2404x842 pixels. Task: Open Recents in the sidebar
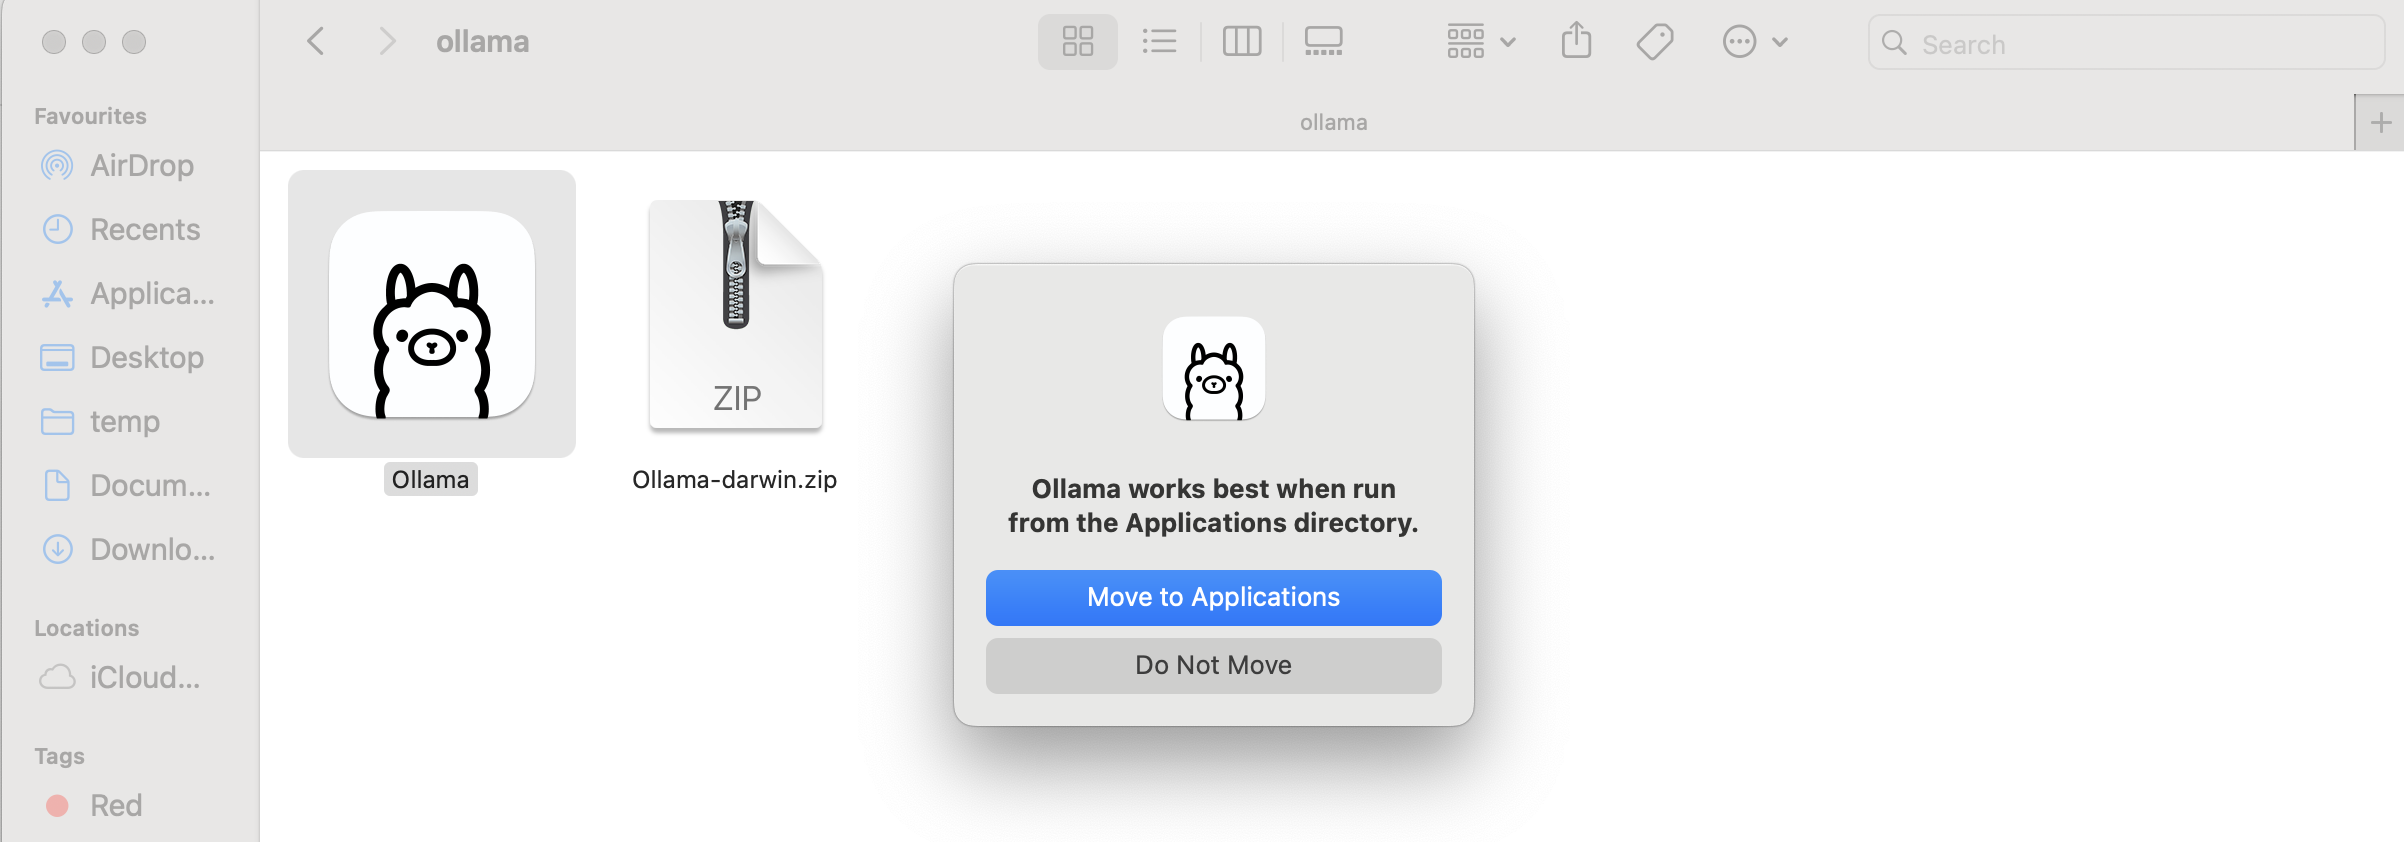(144, 230)
